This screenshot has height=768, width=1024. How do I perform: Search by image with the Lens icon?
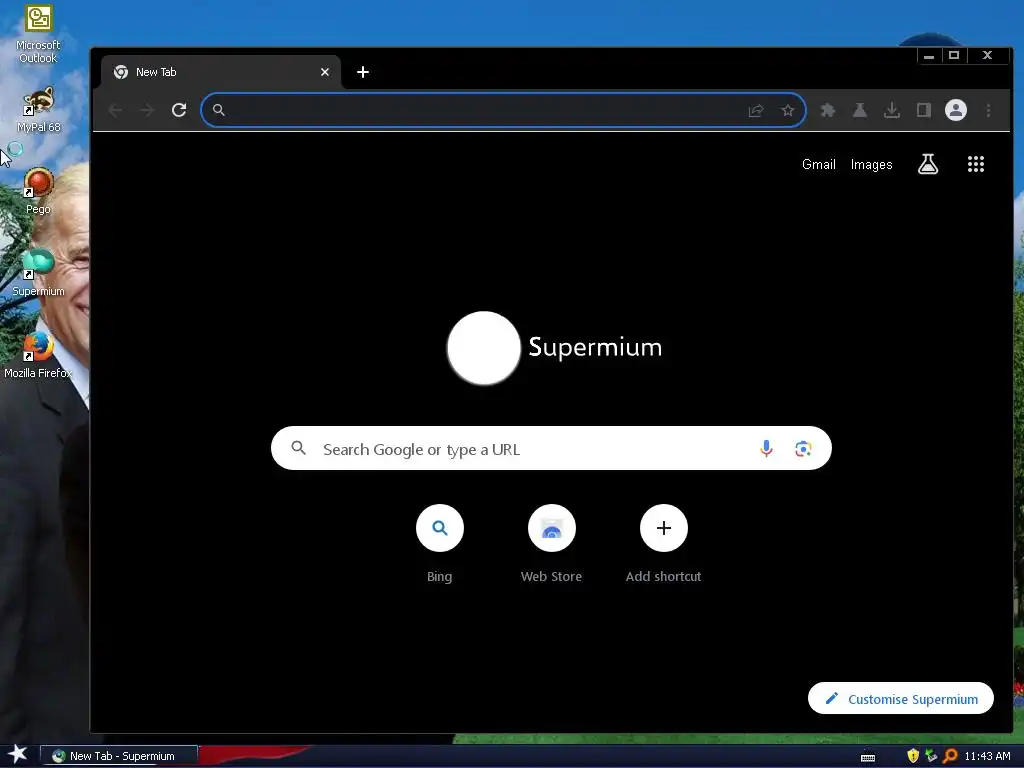(803, 448)
